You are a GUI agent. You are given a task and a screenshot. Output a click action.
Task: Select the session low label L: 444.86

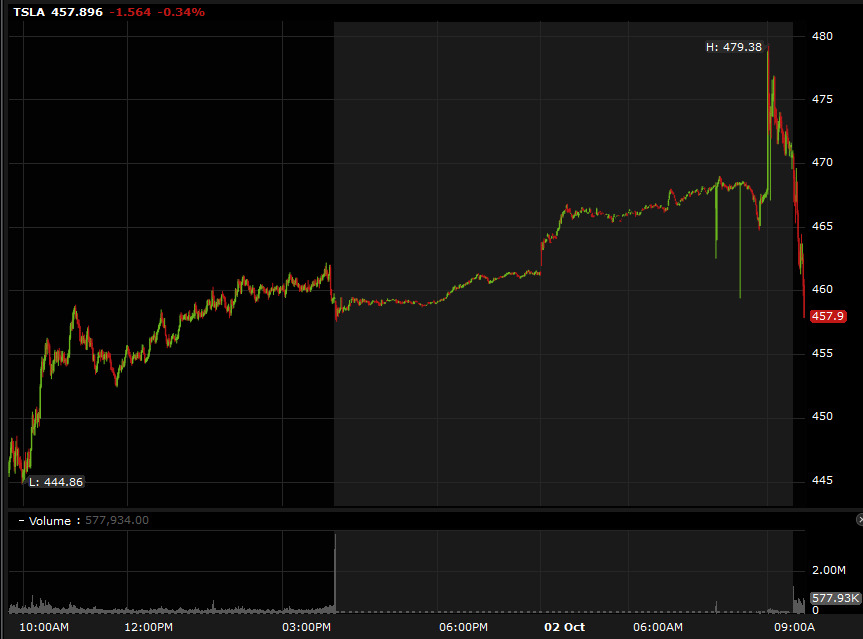[55, 482]
